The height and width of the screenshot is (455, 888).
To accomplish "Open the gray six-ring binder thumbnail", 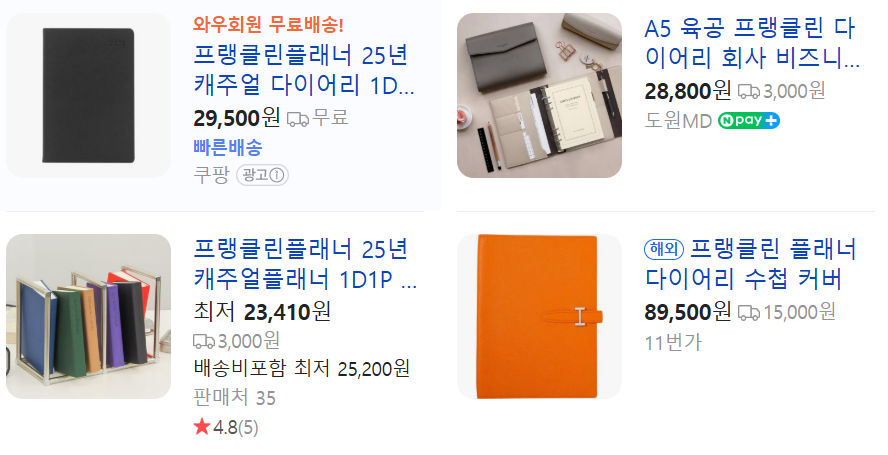I will (539, 95).
